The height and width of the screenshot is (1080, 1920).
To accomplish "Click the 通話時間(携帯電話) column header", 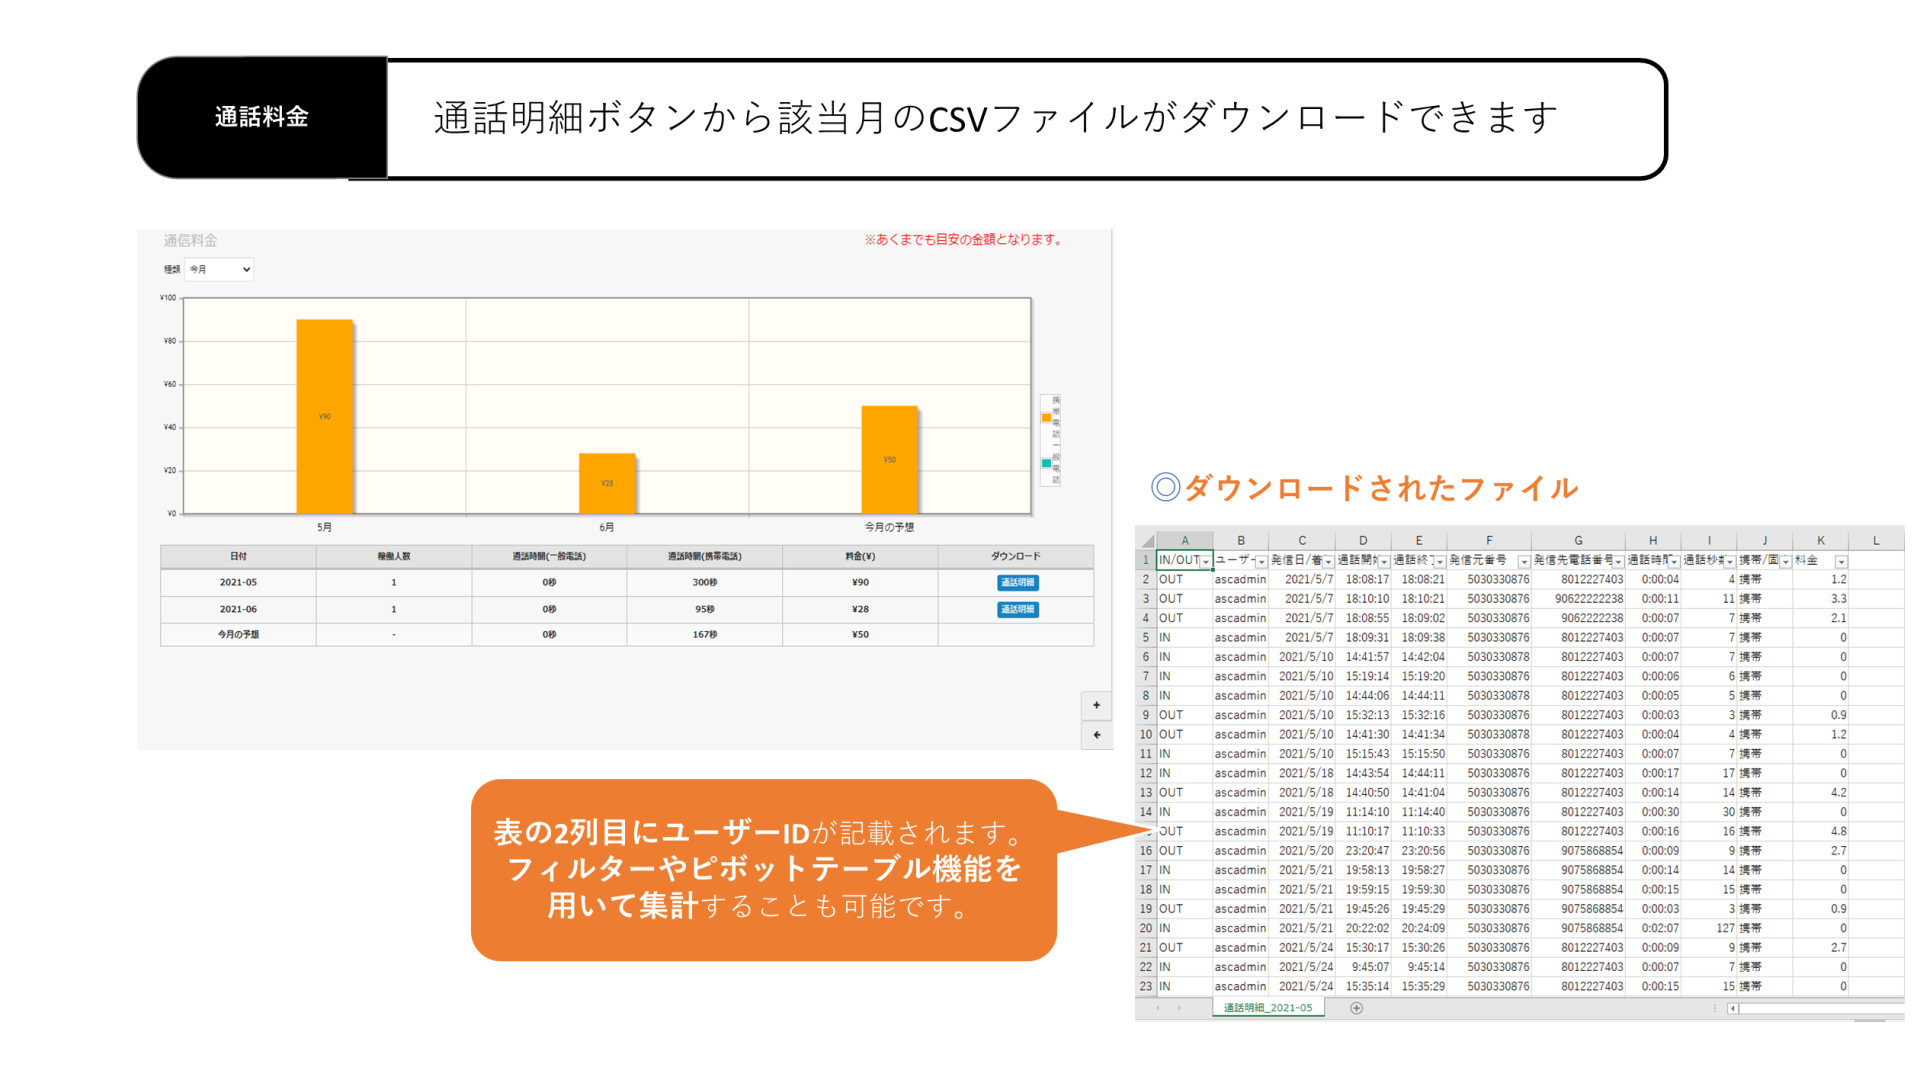I will pyautogui.click(x=705, y=556).
